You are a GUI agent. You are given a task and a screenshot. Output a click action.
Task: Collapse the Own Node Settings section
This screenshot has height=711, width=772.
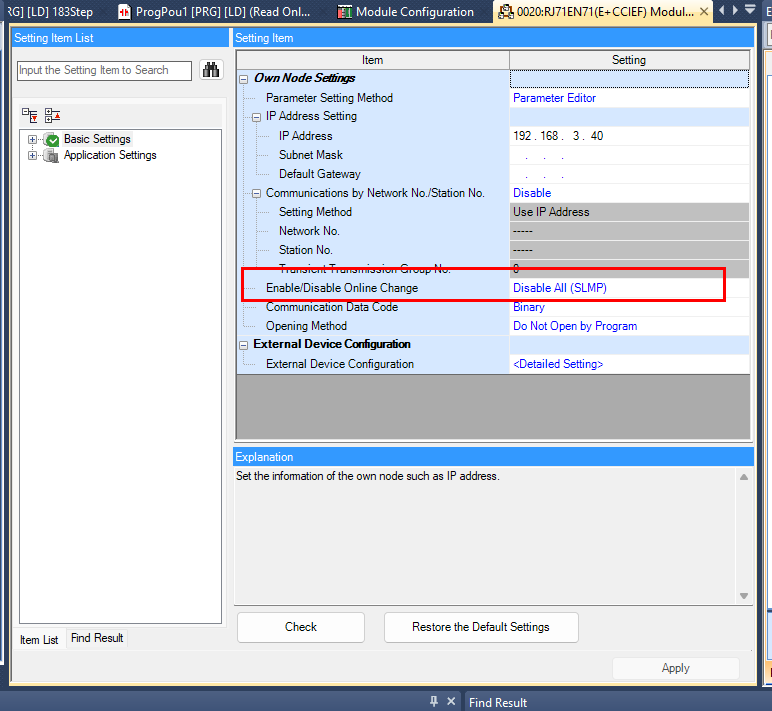pyautogui.click(x=244, y=79)
